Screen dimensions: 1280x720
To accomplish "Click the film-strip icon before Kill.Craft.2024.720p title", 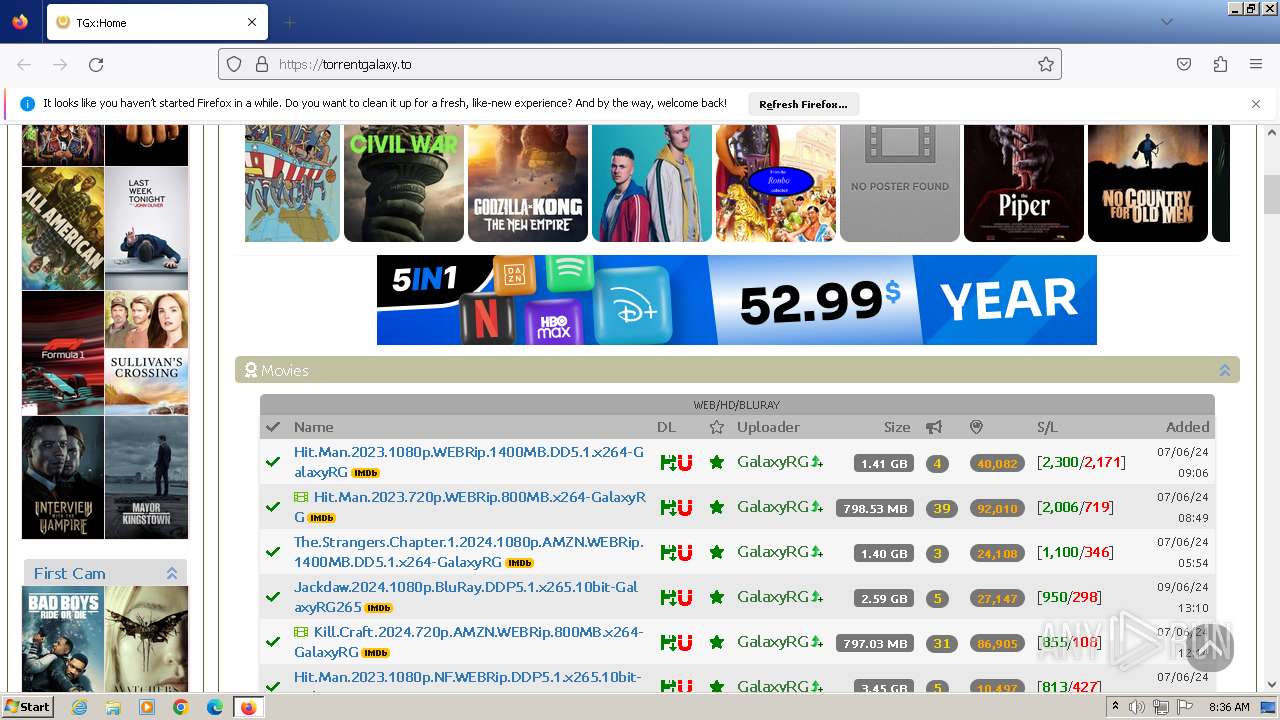I will pyautogui.click(x=301, y=632).
